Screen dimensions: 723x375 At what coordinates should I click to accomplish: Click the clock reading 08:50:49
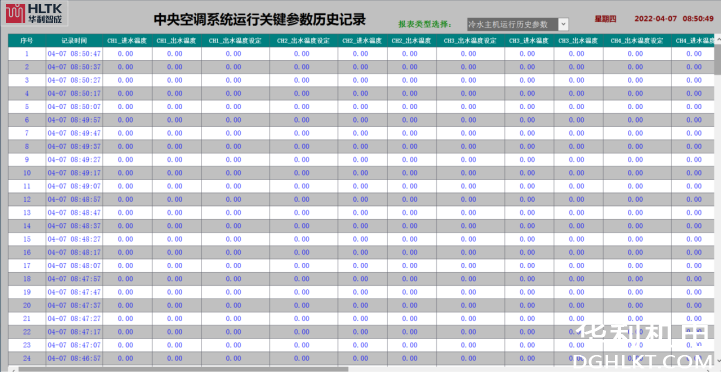698,19
